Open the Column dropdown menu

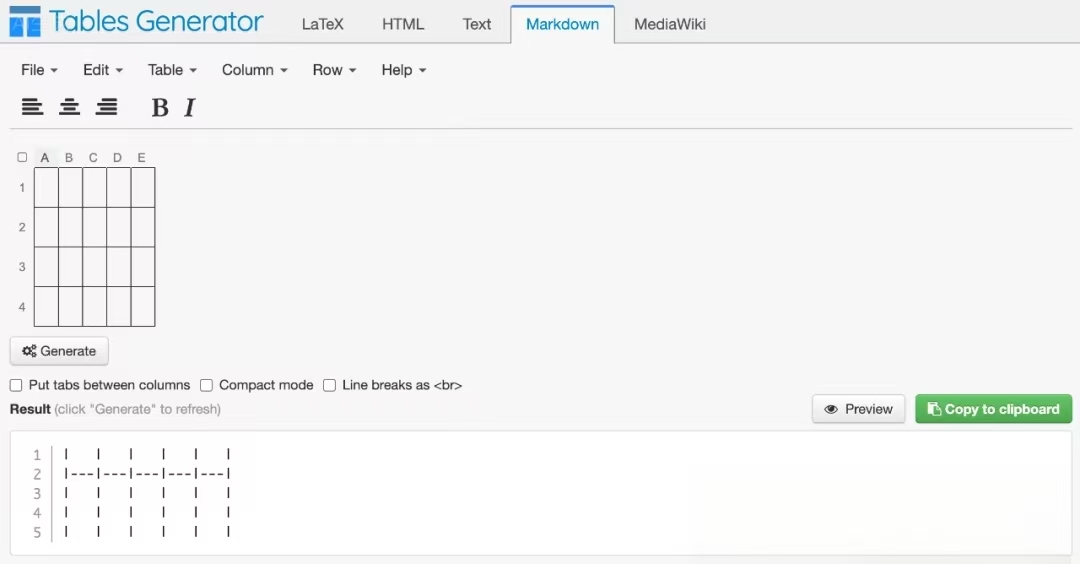254,70
